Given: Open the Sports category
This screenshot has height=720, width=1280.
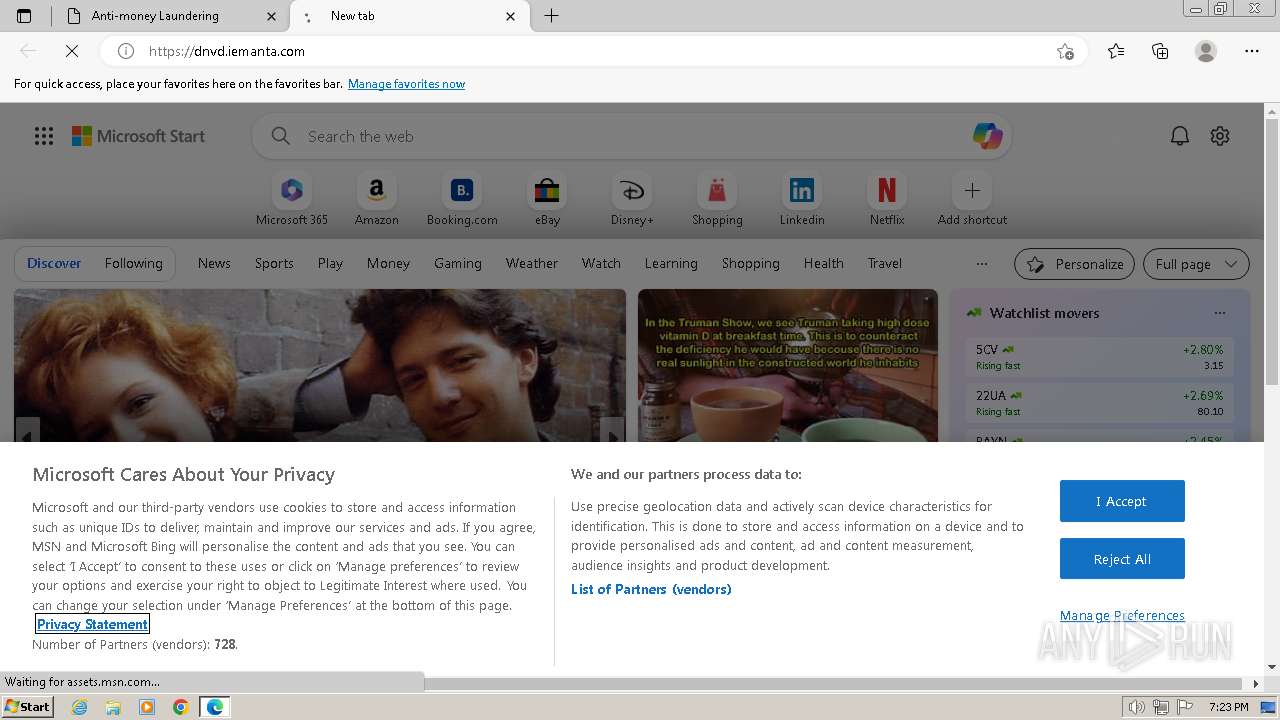Looking at the screenshot, I should pyautogui.click(x=274, y=263).
